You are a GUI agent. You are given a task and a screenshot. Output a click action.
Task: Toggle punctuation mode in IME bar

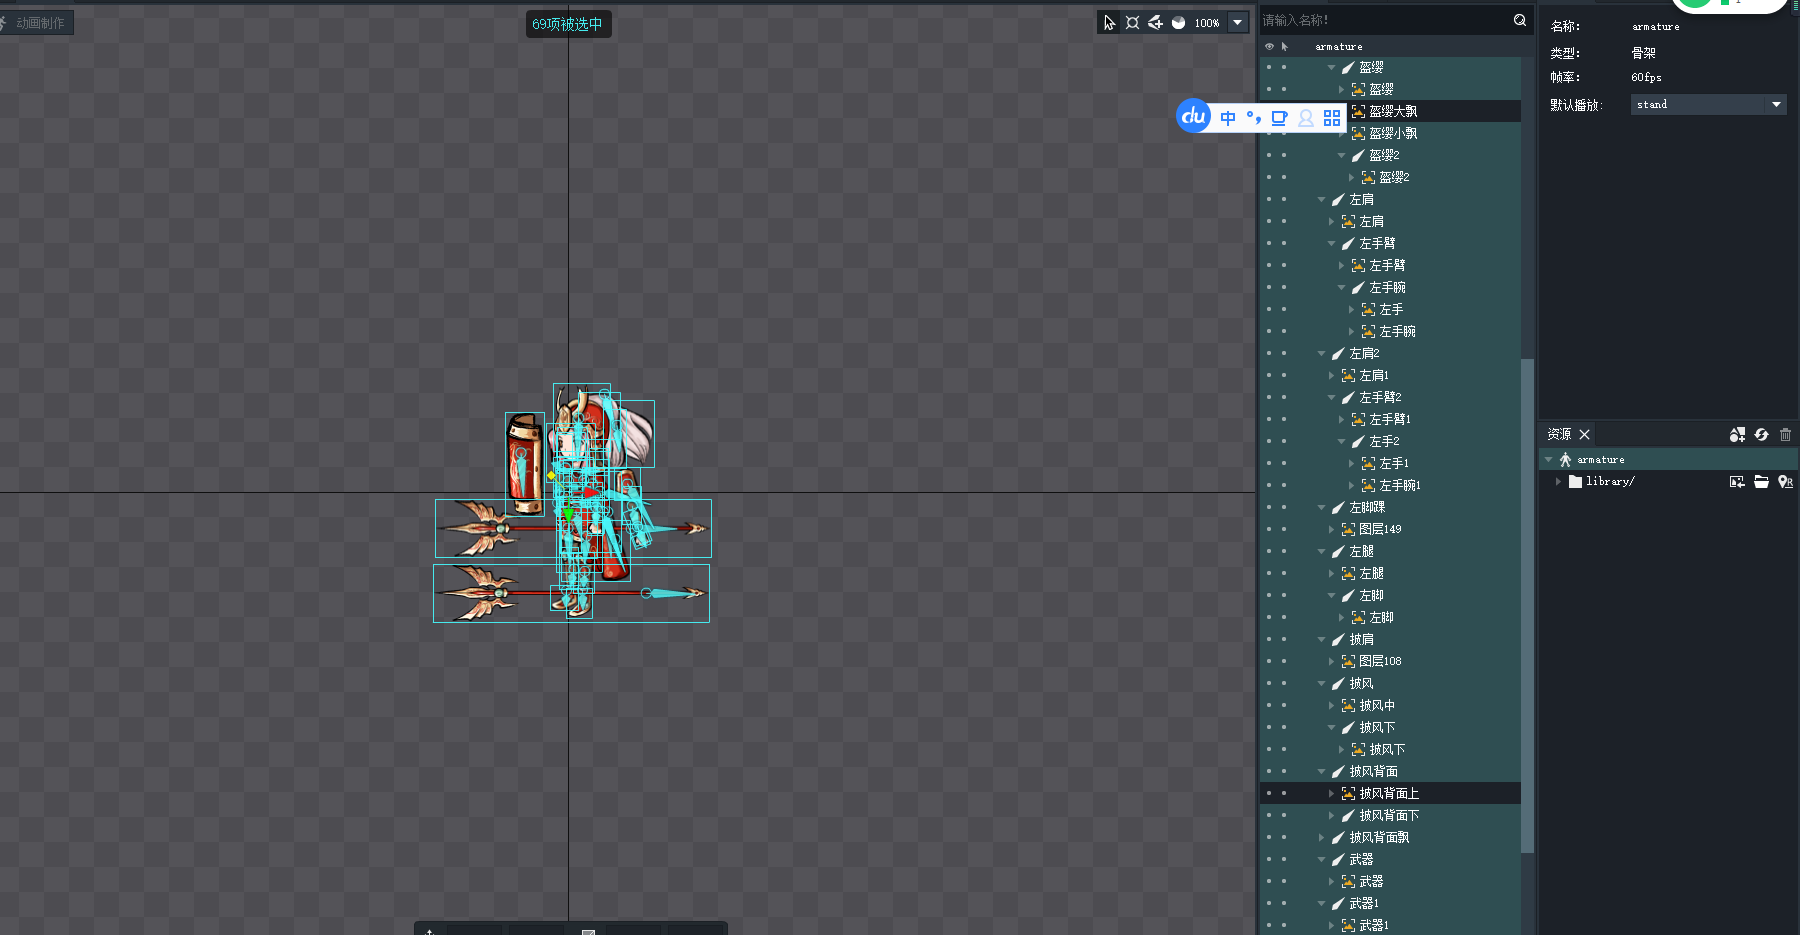click(x=1254, y=118)
